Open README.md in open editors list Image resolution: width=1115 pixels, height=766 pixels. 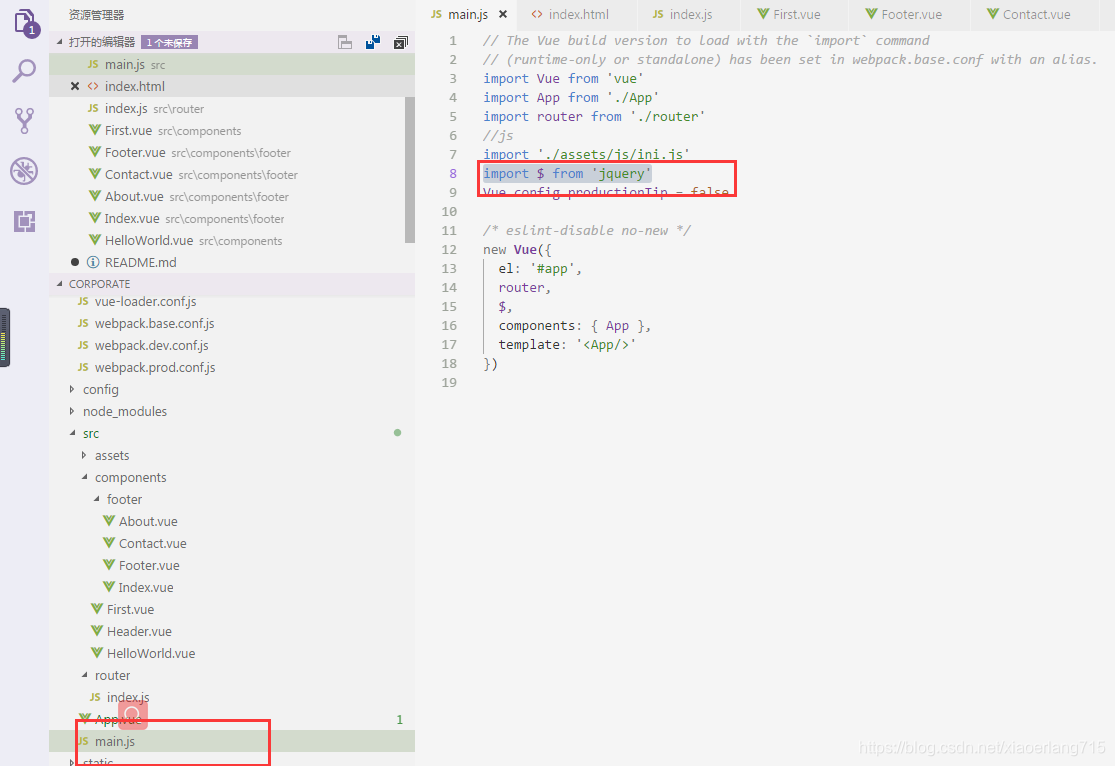[x=232, y=262]
